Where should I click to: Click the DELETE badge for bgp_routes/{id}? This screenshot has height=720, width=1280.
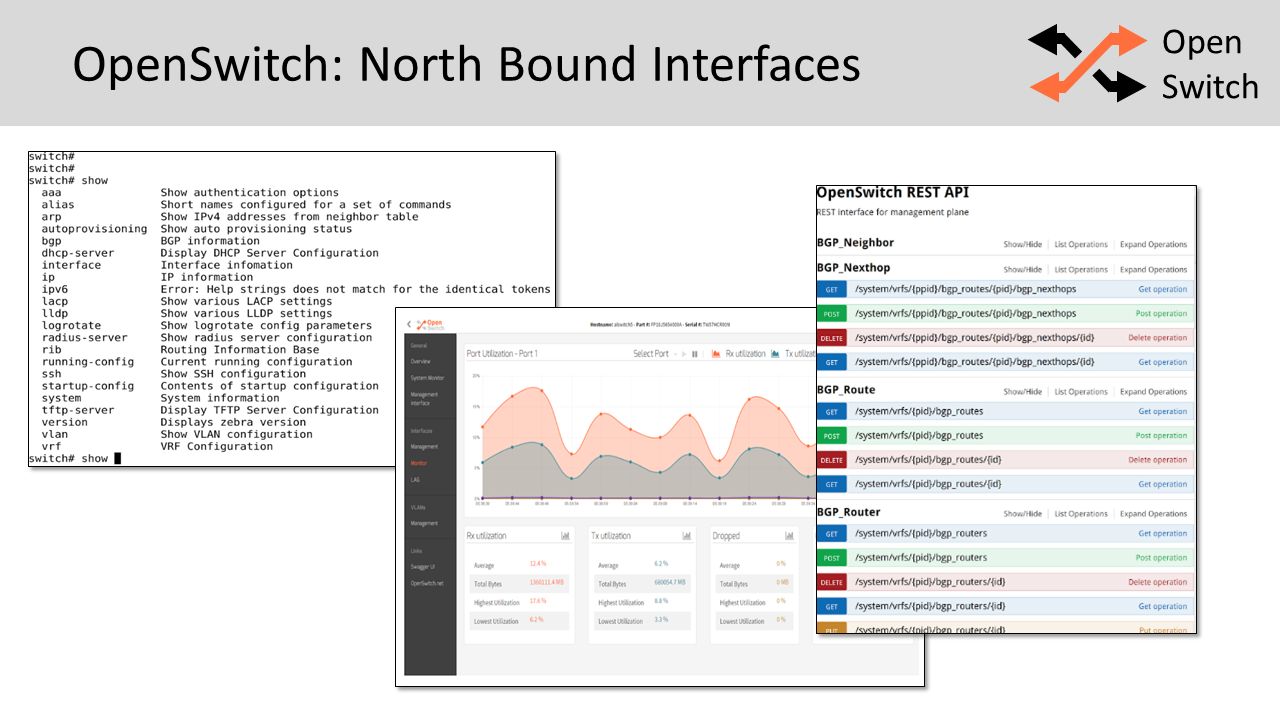(831, 460)
